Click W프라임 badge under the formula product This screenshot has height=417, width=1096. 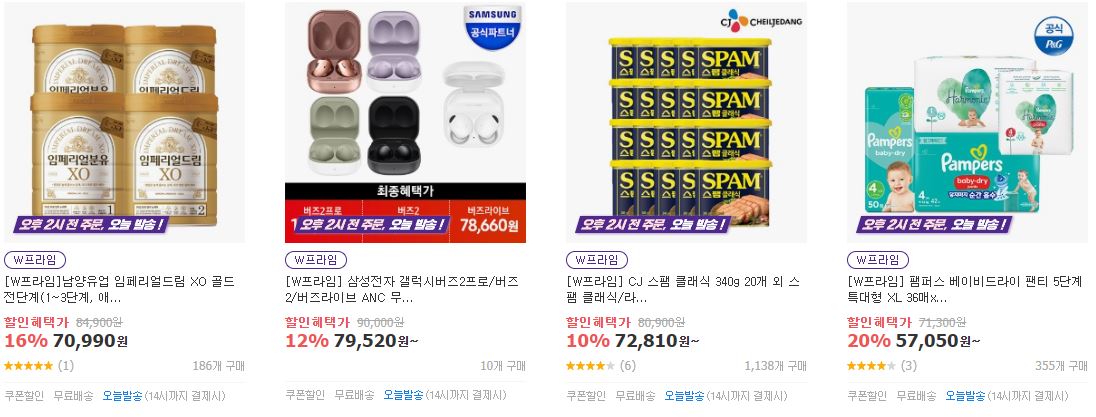[x=35, y=260]
